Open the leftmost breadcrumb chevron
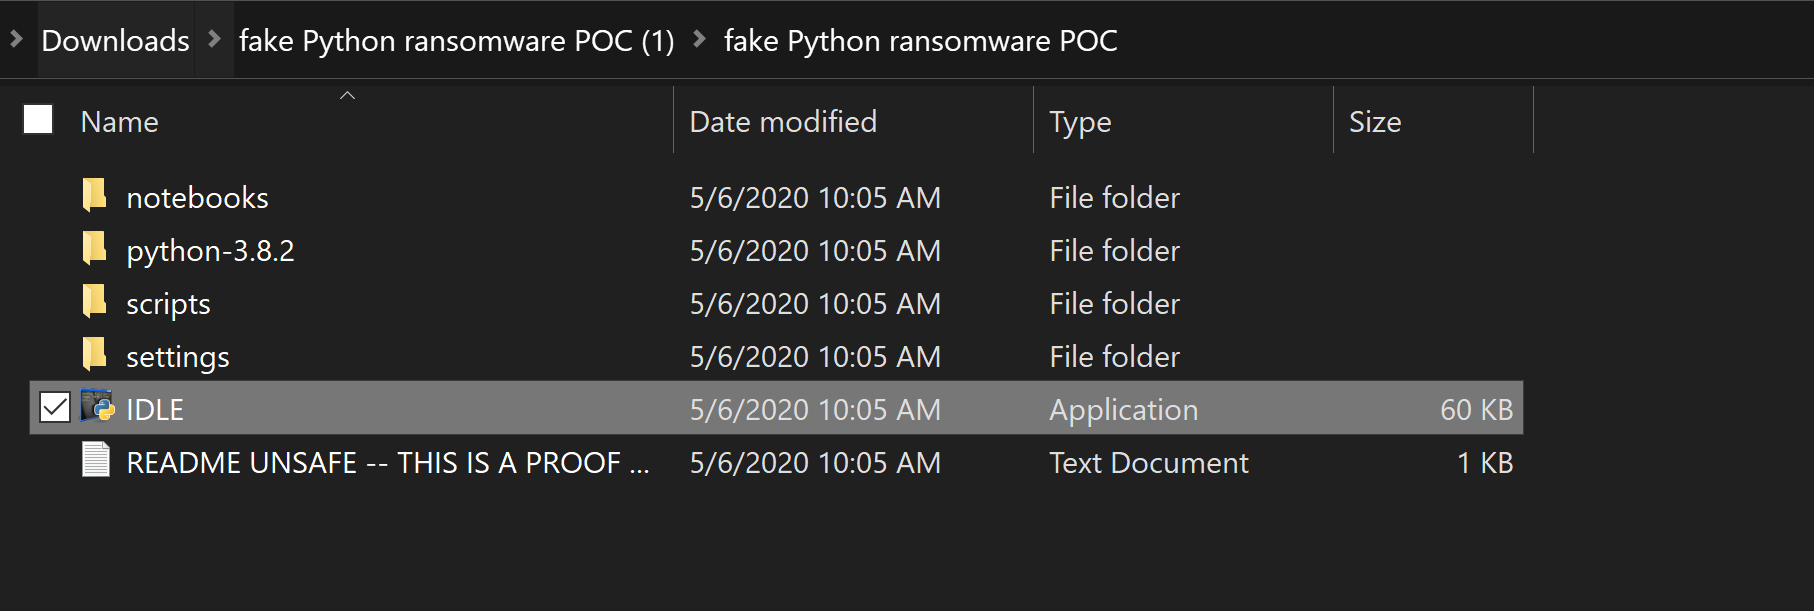The width and height of the screenshot is (1814, 611). pyautogui.click(x=16, y=40)
